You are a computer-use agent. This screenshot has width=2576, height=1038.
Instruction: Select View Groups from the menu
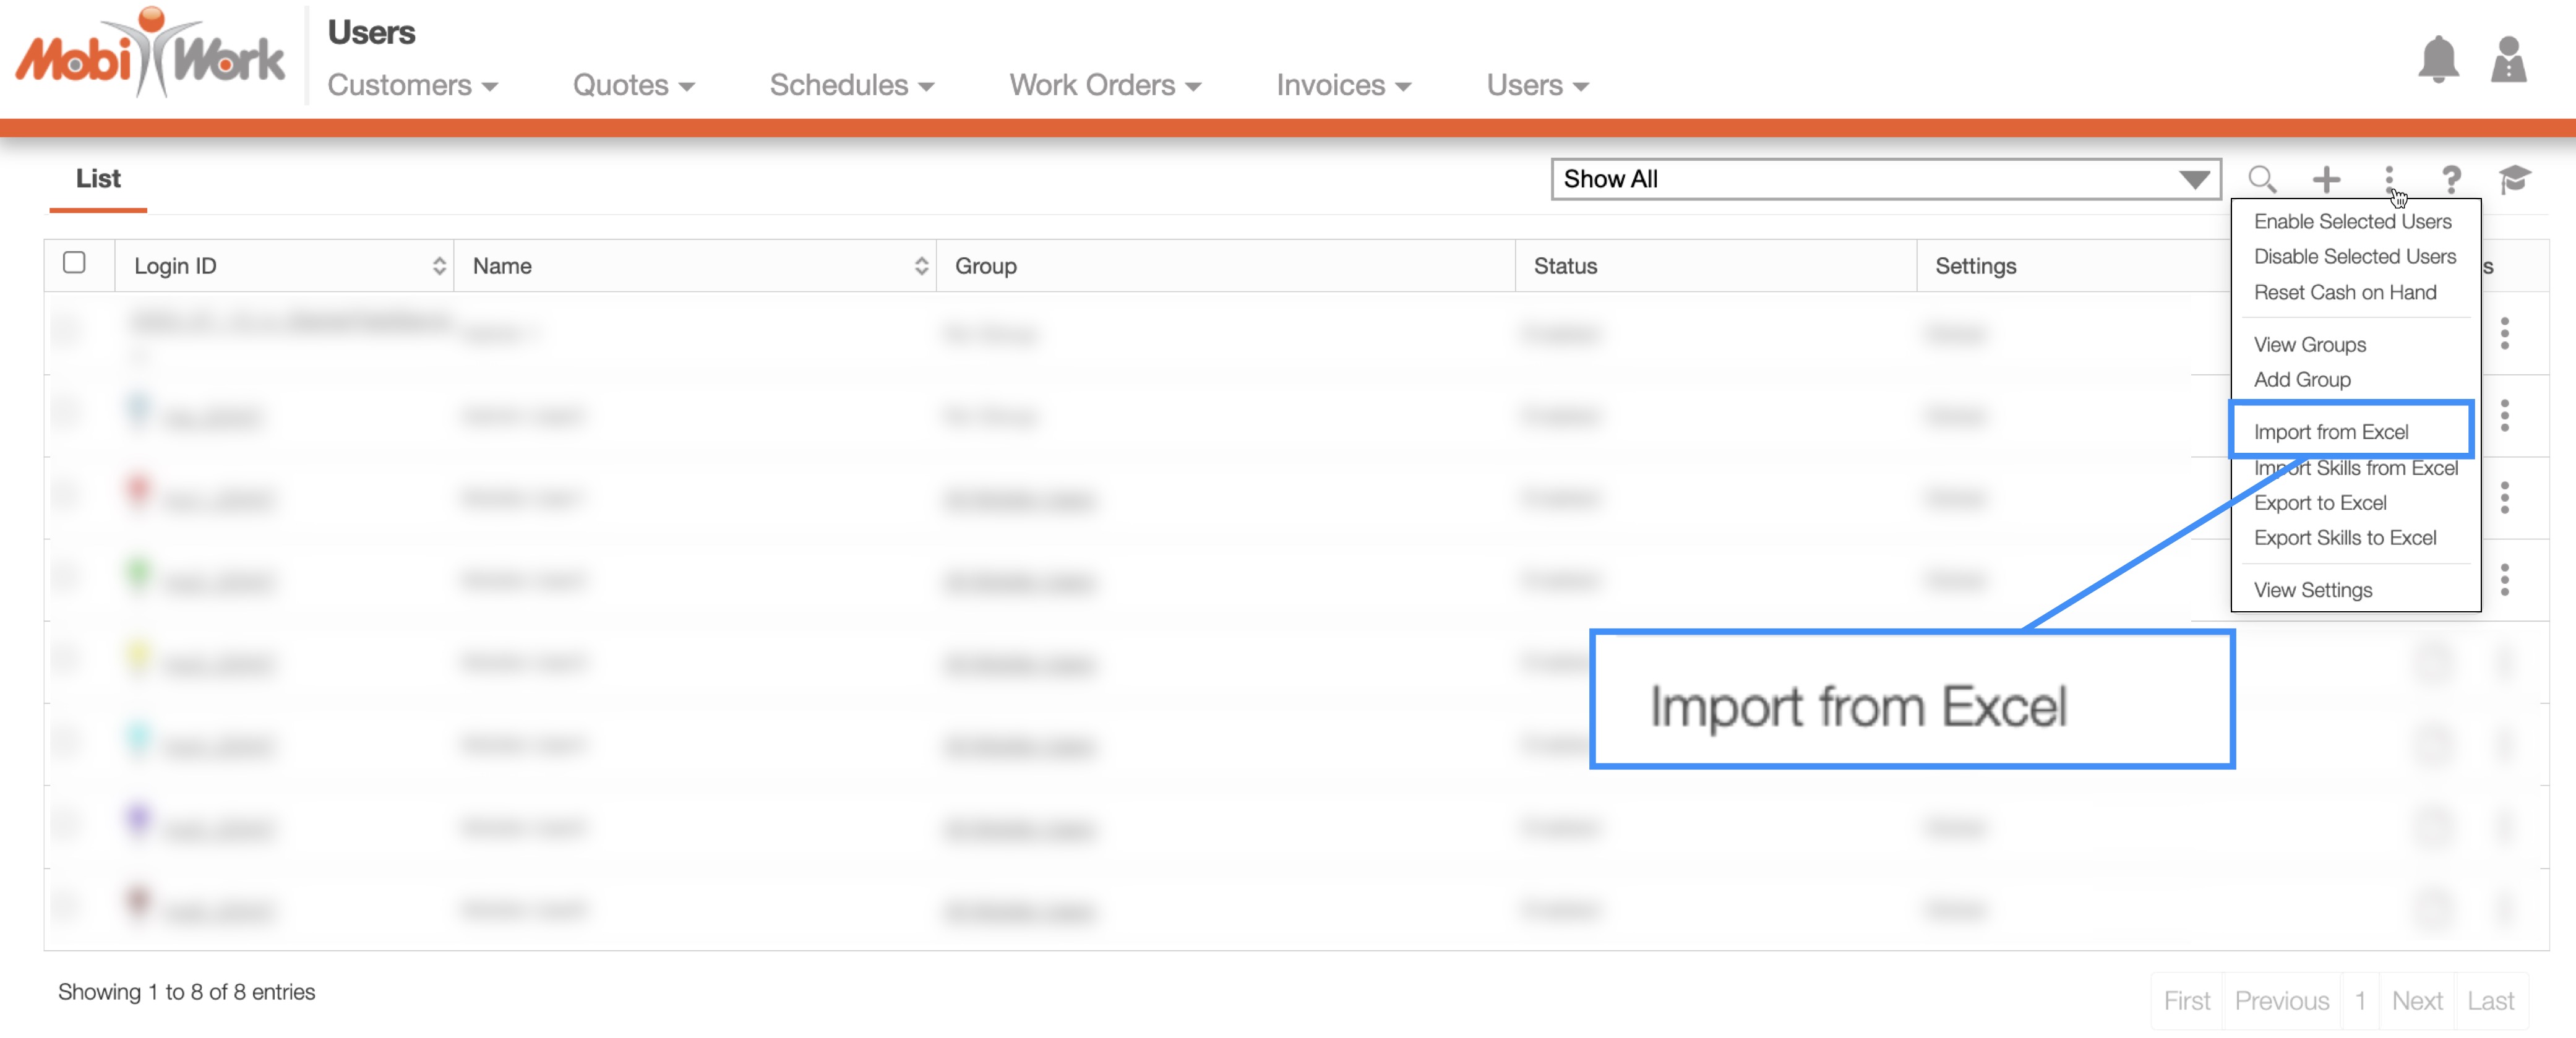point(2309,345)
